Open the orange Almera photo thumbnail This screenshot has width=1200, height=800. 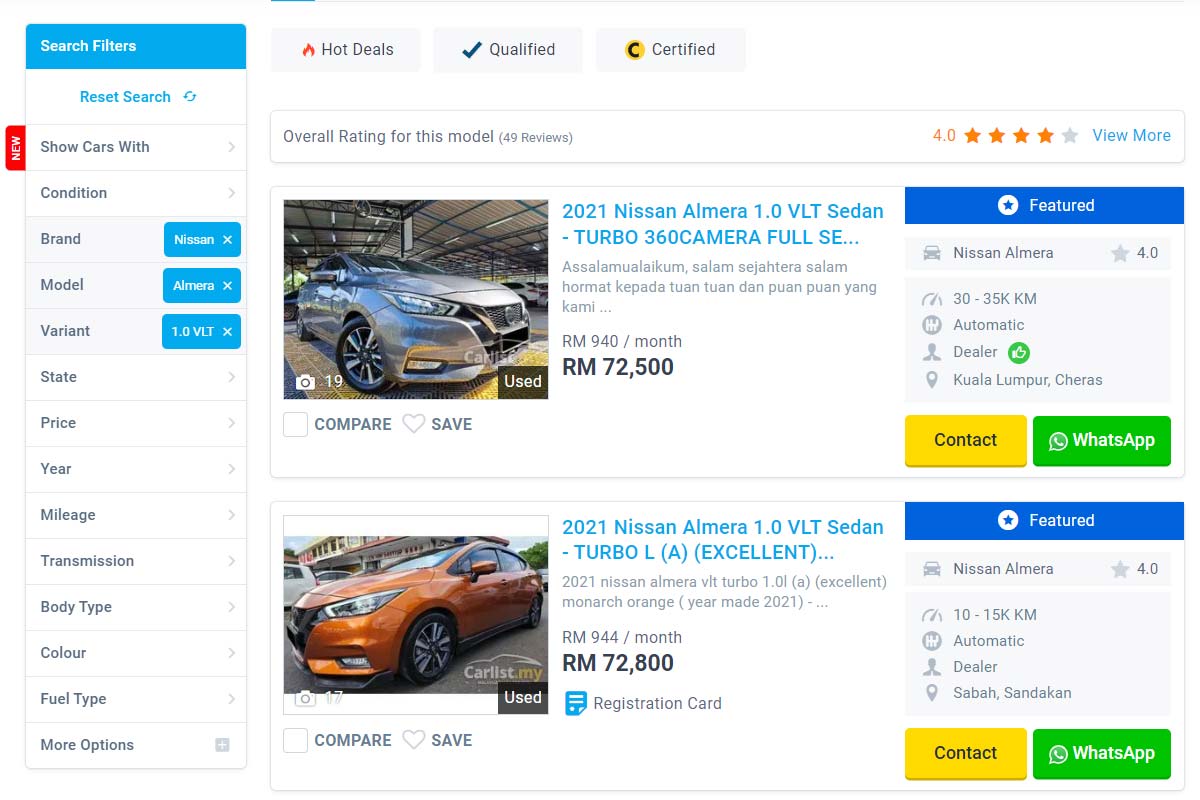415,614
